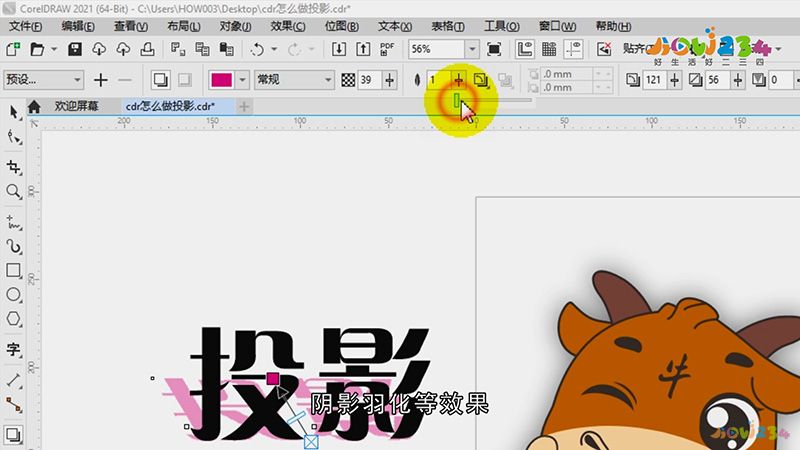Select the Polygon tool

13,319
